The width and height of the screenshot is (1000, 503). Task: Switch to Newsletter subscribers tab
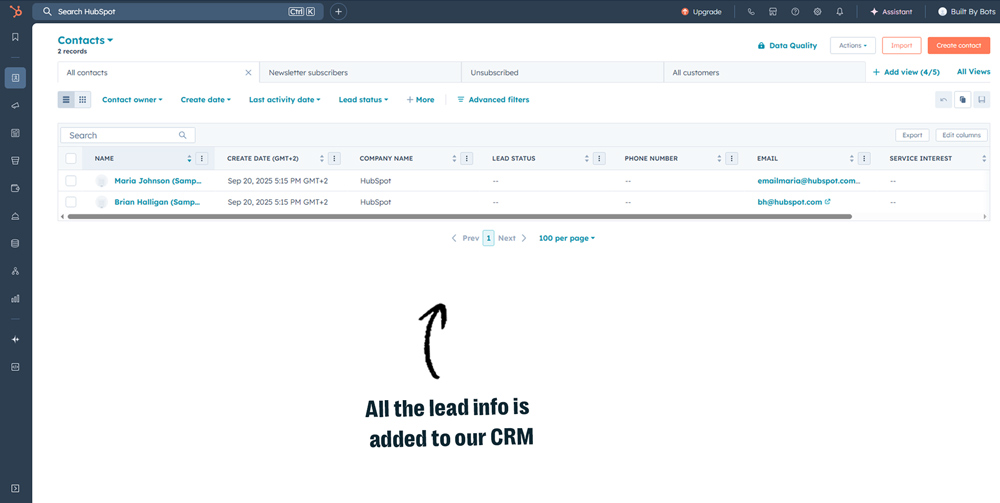[x=360, y=73]
